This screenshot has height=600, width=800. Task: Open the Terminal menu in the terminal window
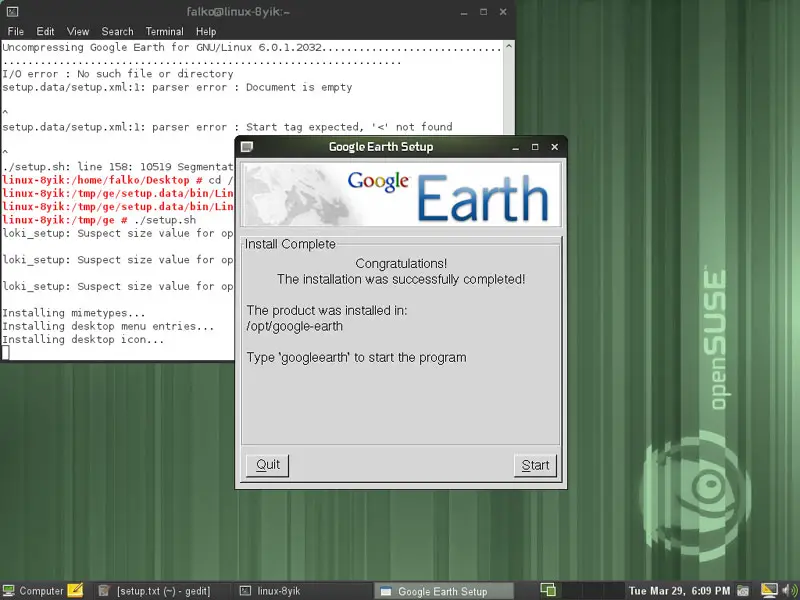click(164, 32)
